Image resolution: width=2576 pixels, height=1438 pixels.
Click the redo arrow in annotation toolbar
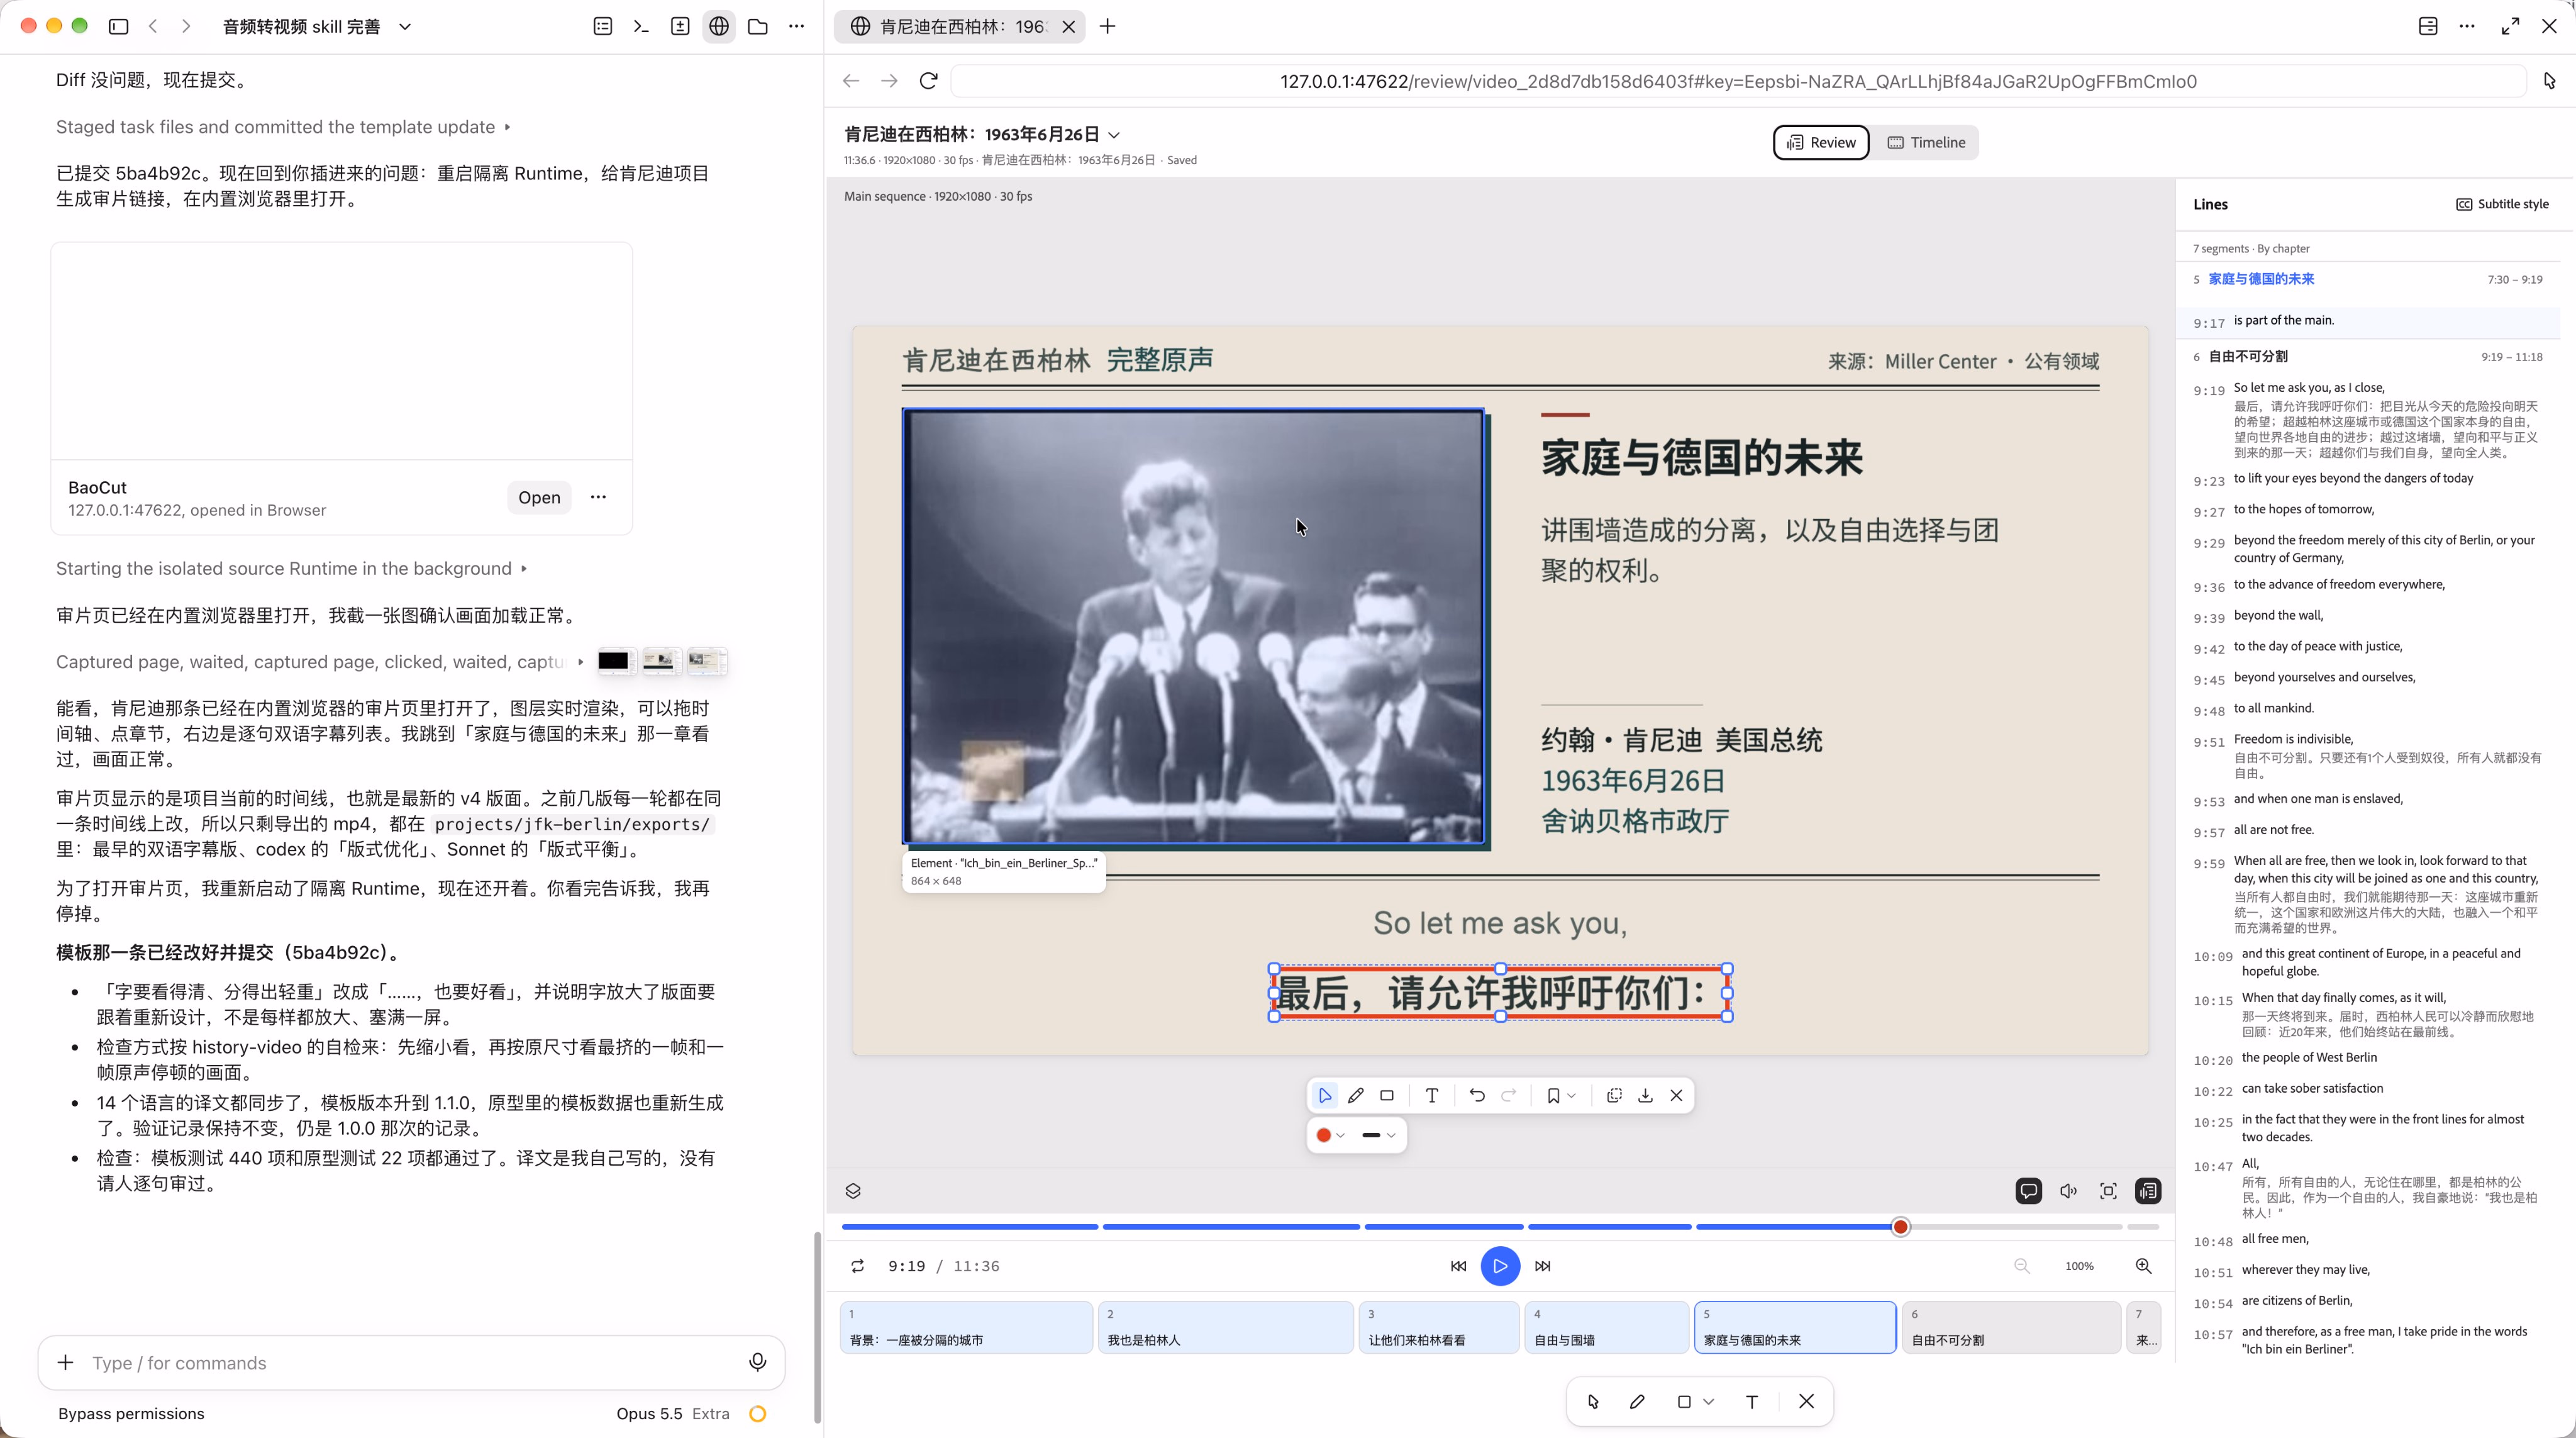[x=1509, y=1095]
